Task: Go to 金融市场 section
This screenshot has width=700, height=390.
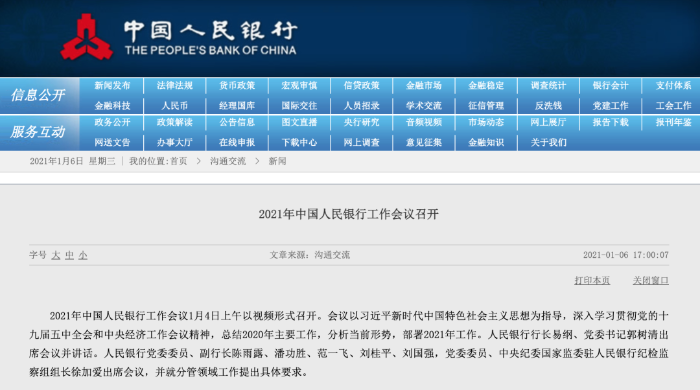Action: click(424, 86)
